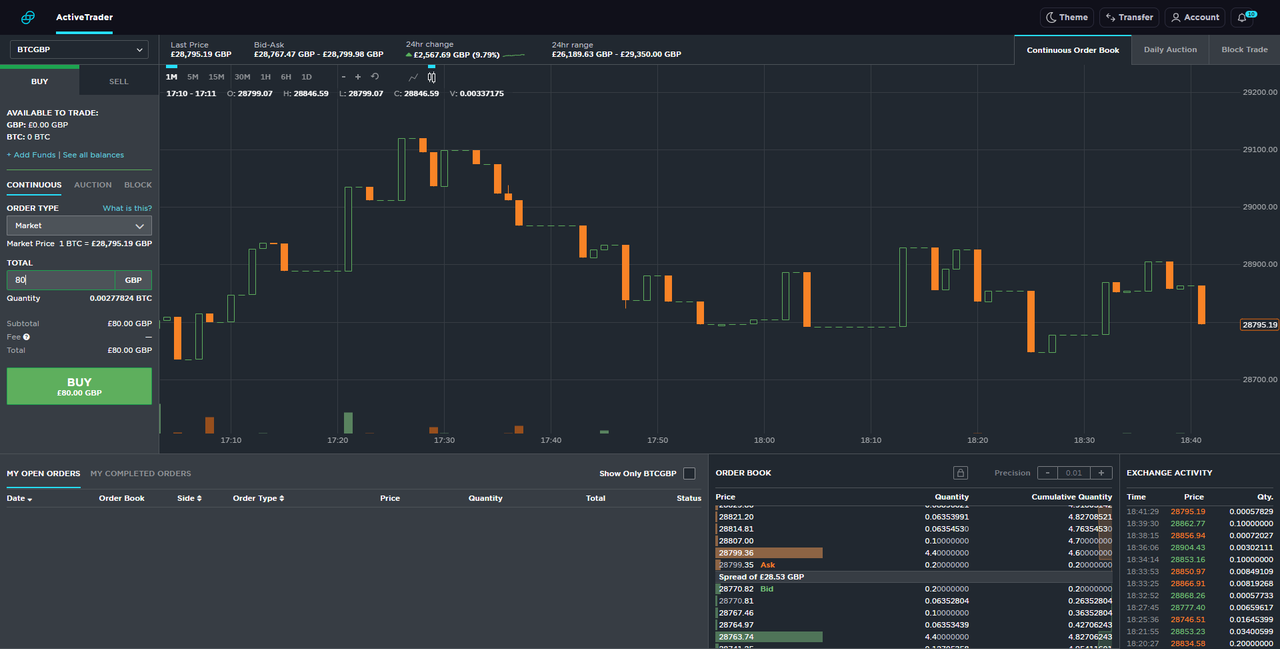Click the 28862.77 trade price in Exchange Activity
This screenshot has width=1280, height=649.
click(1188, 523)
